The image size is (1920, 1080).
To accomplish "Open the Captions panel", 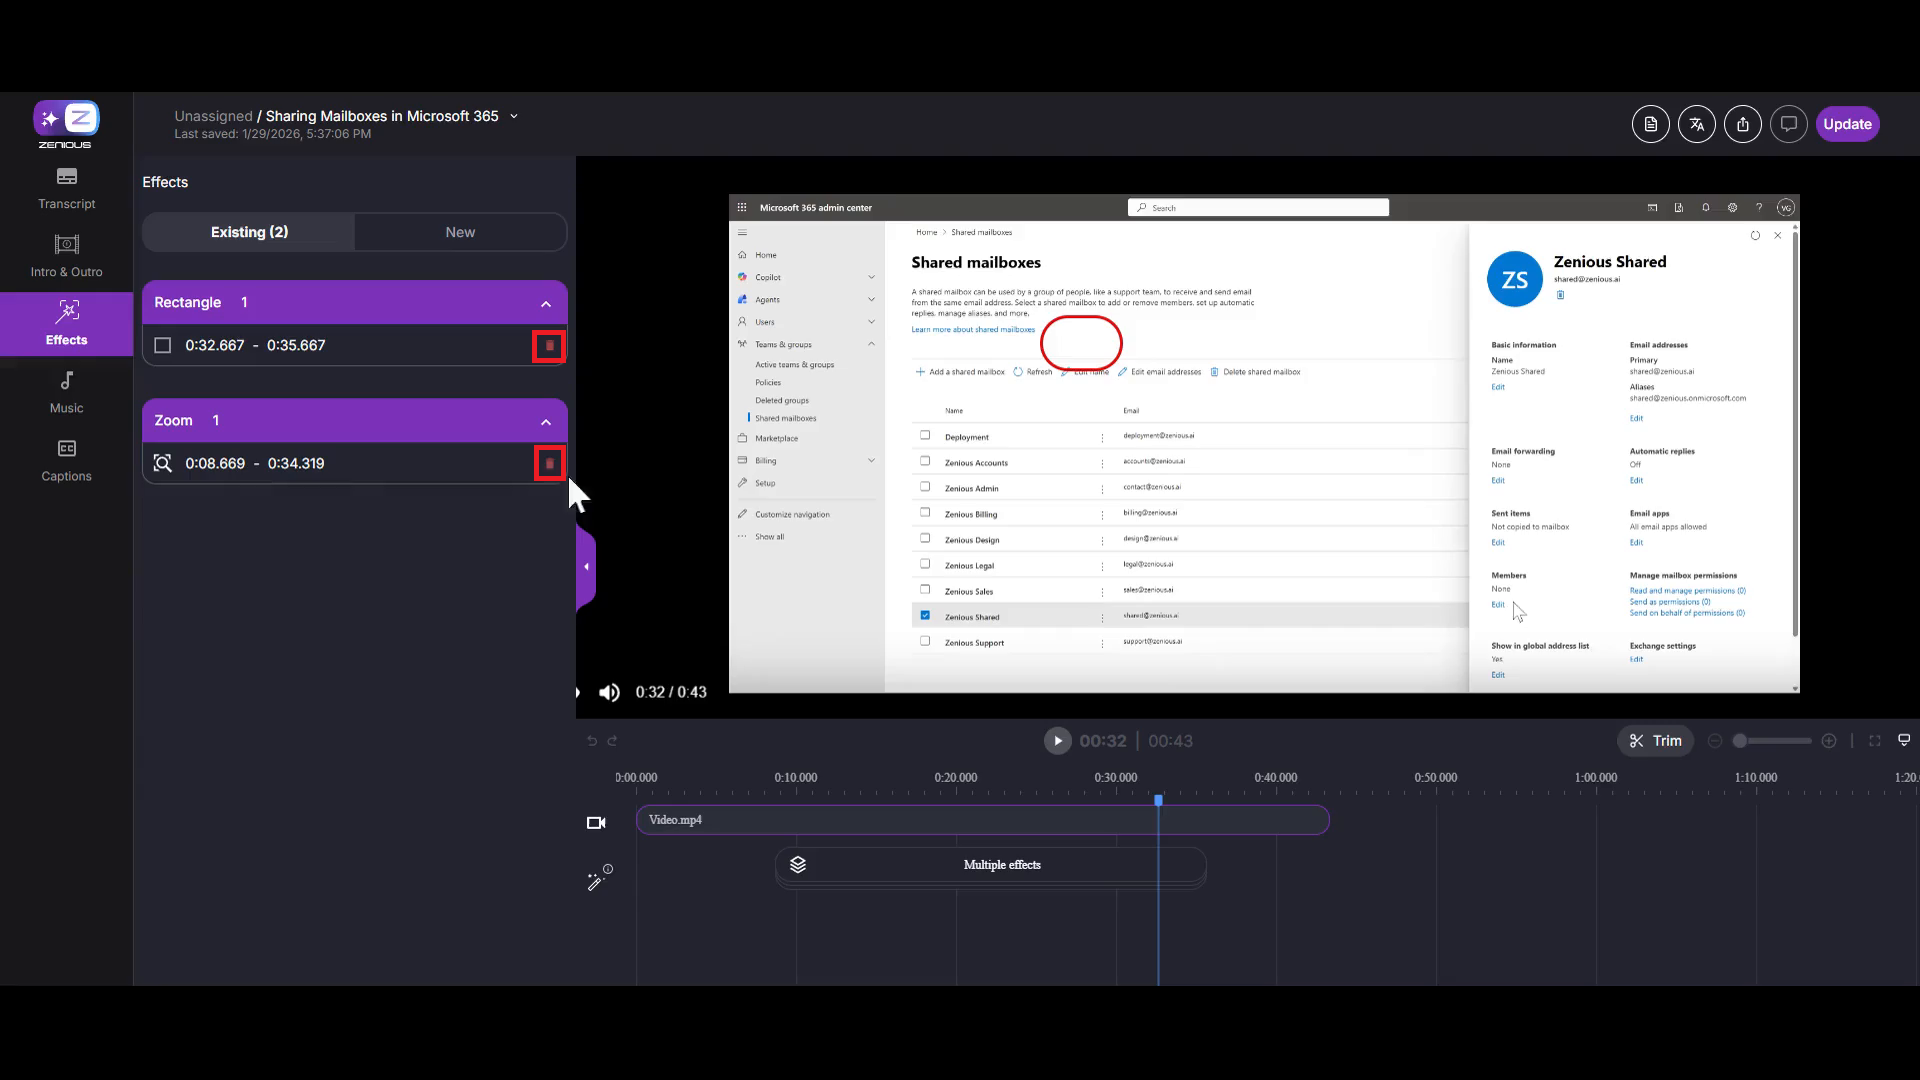I will point(67,460).
